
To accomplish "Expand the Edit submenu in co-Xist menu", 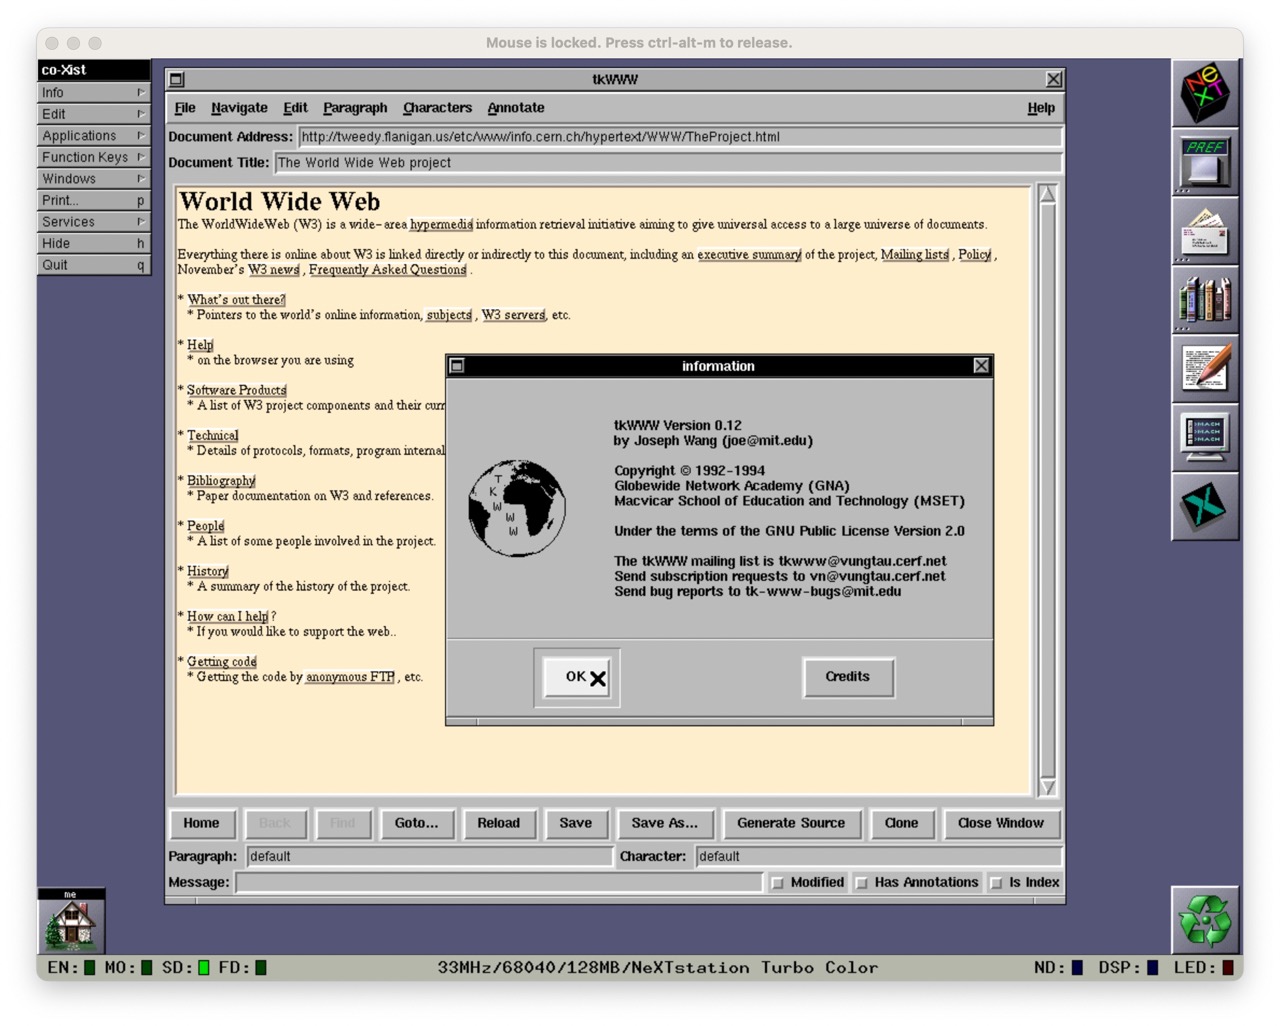I will click(x=93, y=114).
